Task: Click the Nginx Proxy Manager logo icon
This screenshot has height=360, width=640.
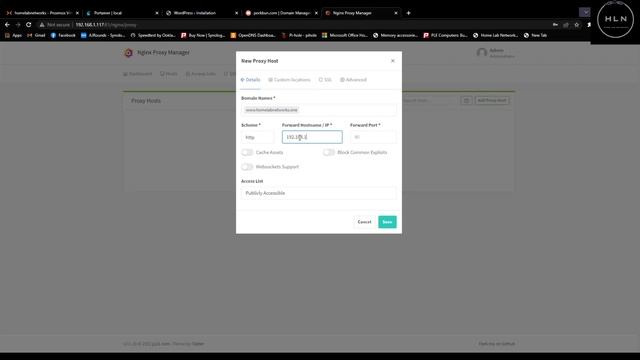Action: (x=129, y=53)
